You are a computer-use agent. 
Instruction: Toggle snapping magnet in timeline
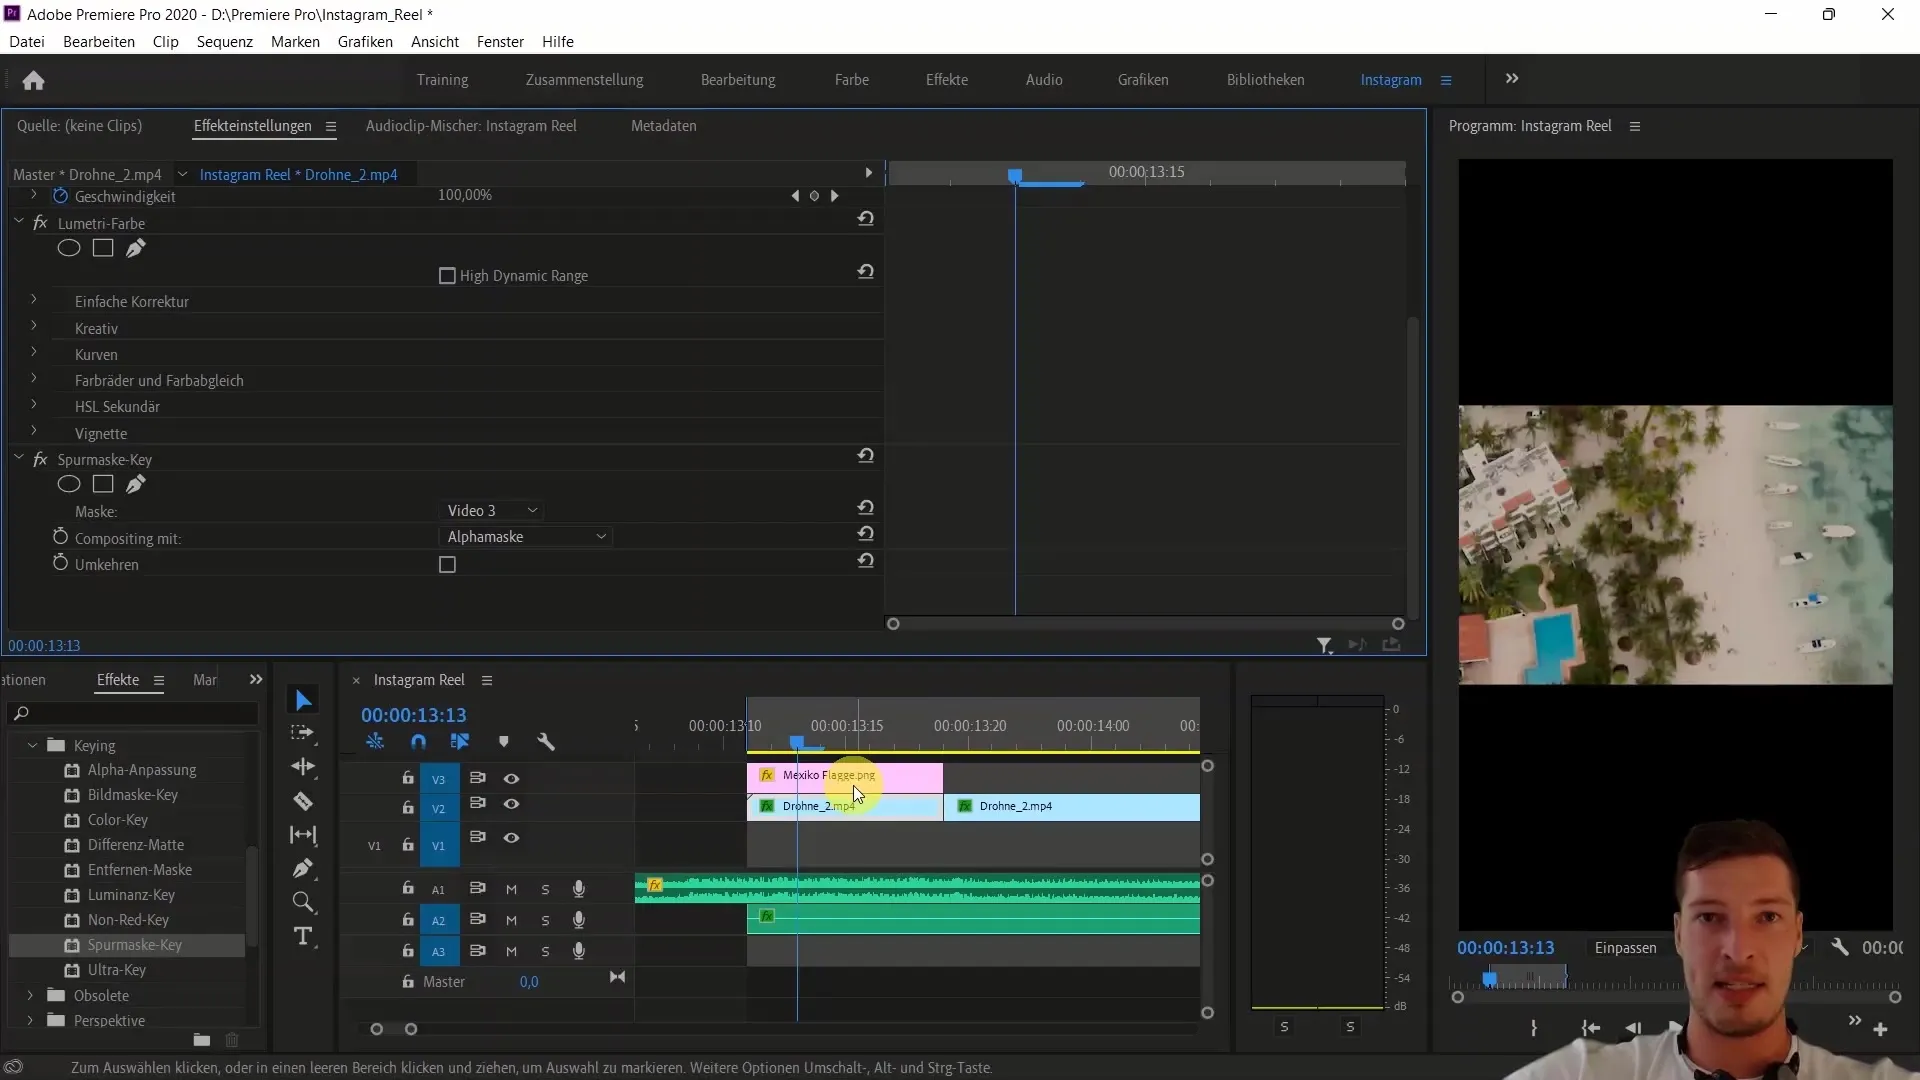pos(418,742)
